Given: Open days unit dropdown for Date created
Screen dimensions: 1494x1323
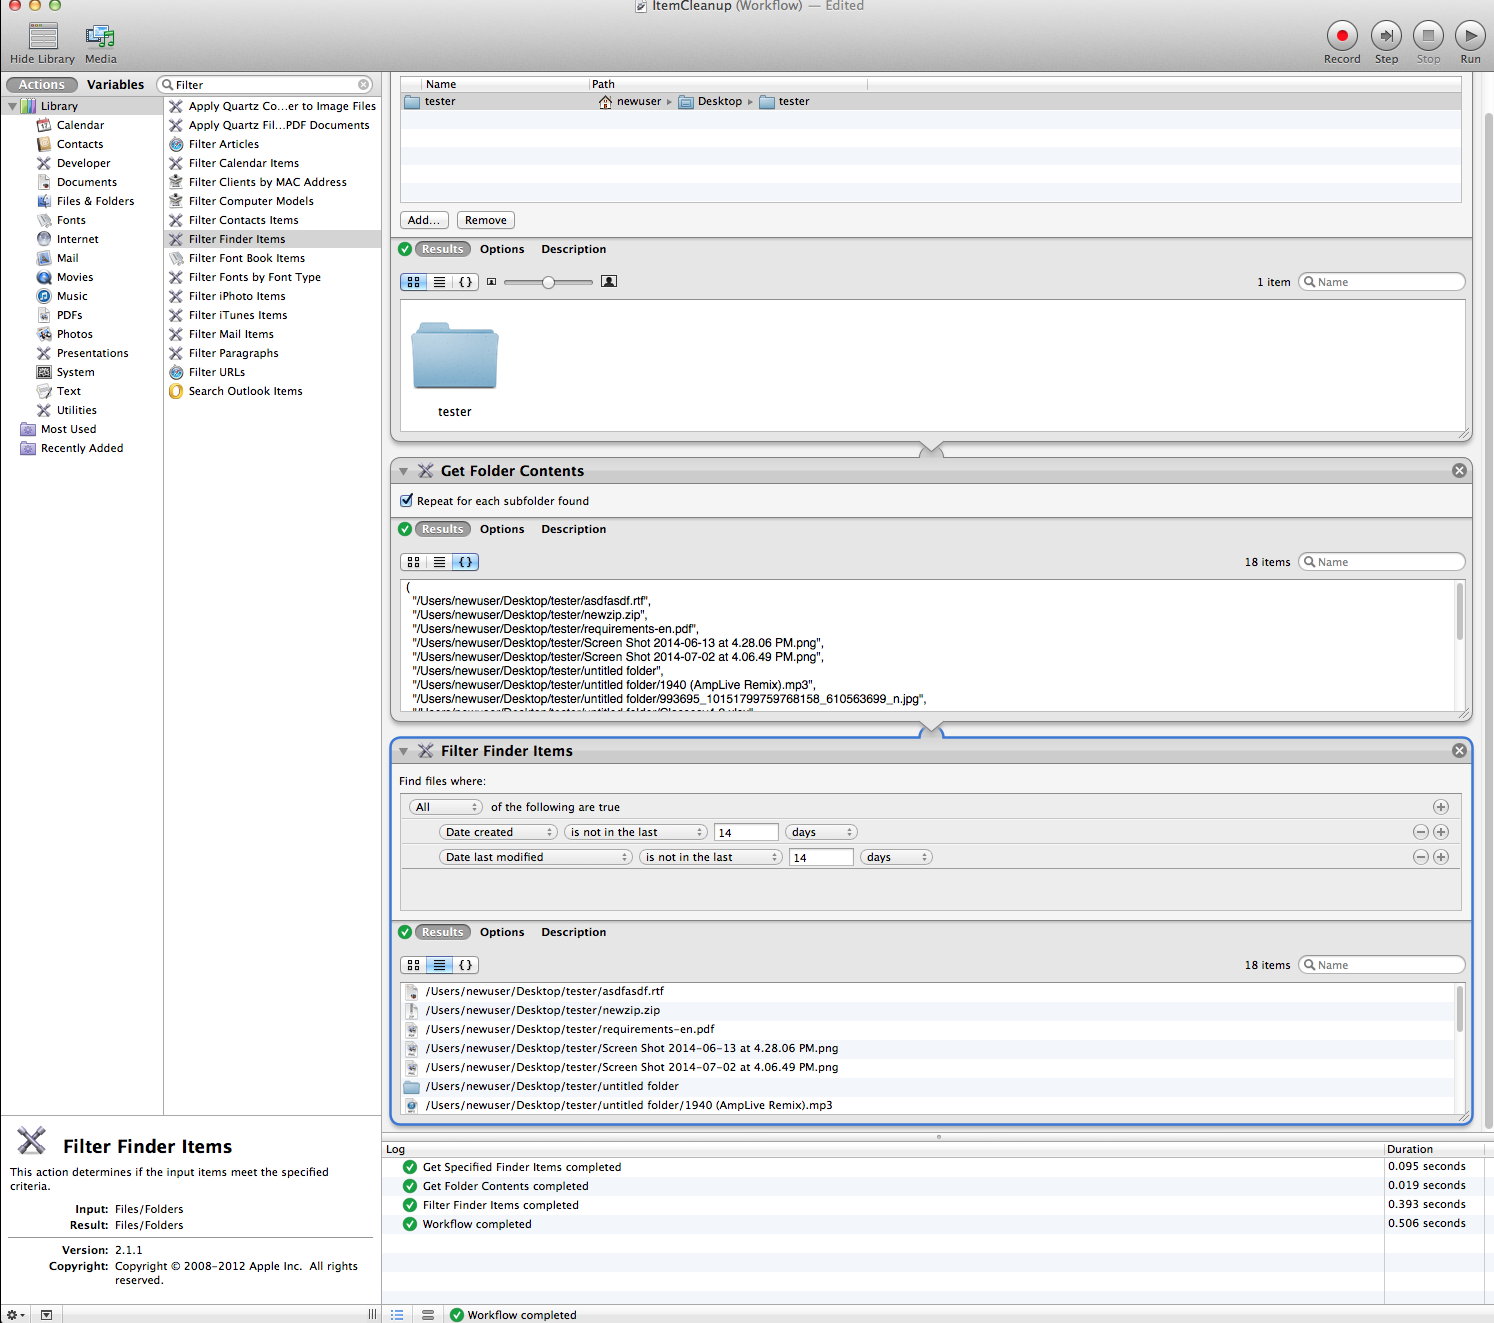Looking at the screenshot, I should 821,832.
